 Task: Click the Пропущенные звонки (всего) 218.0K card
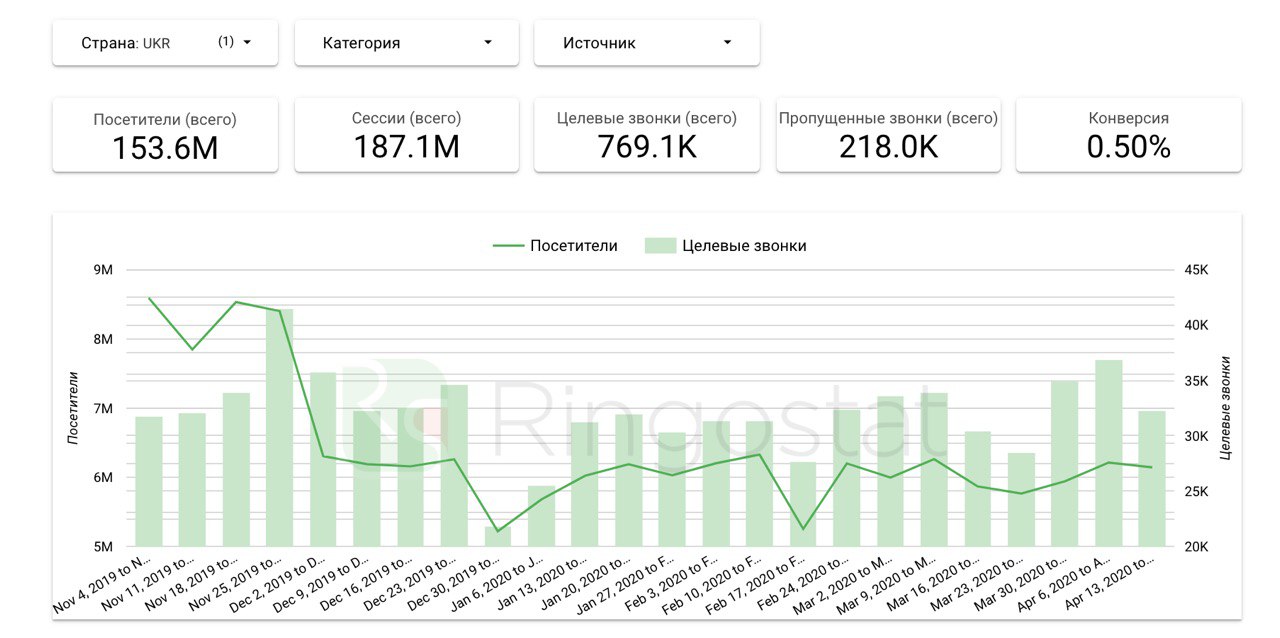pyautogui.click(x=888, y=135)
